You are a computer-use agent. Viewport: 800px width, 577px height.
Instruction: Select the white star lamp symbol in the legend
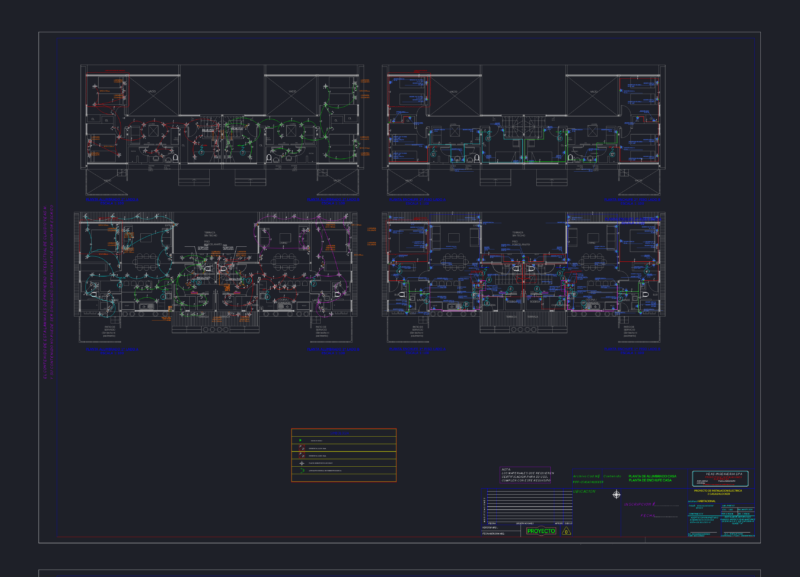point(302,463)
